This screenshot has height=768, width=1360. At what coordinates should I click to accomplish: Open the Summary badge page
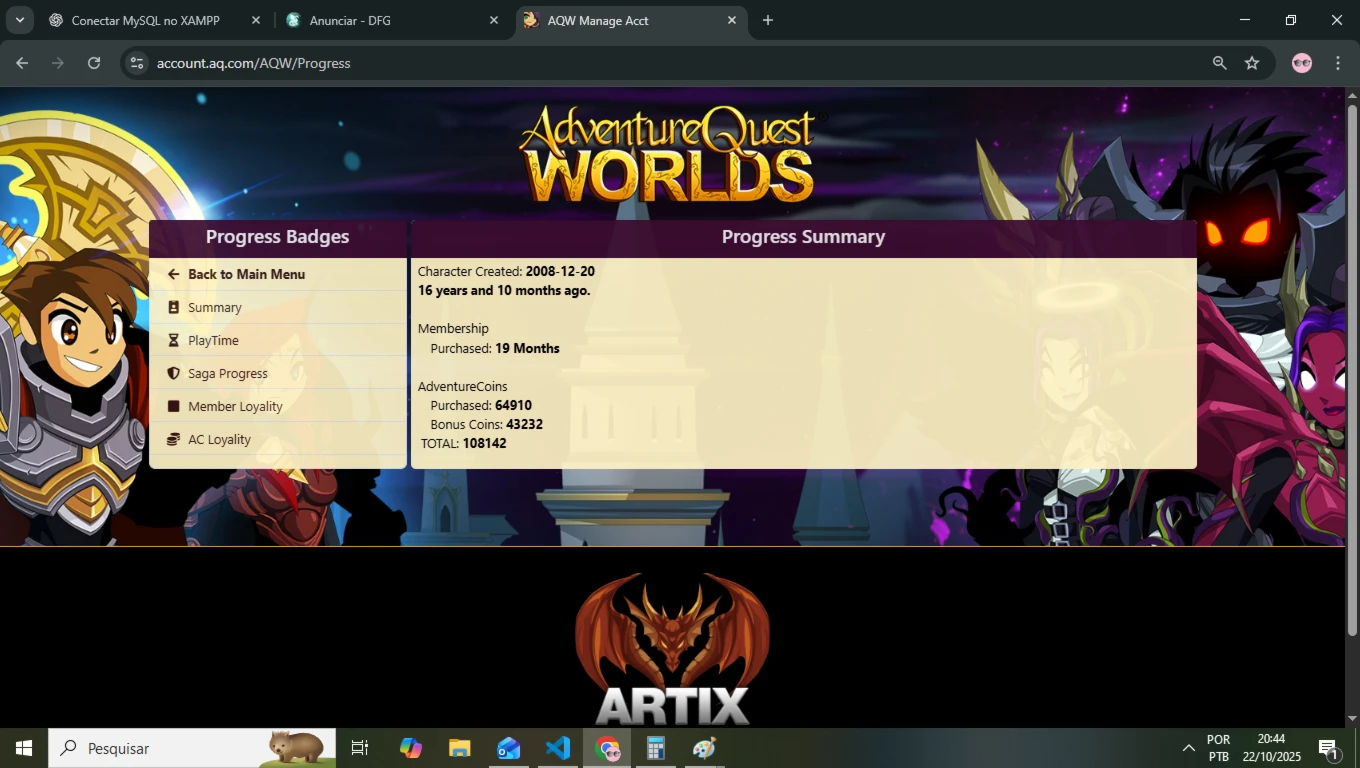coord(214,308)
